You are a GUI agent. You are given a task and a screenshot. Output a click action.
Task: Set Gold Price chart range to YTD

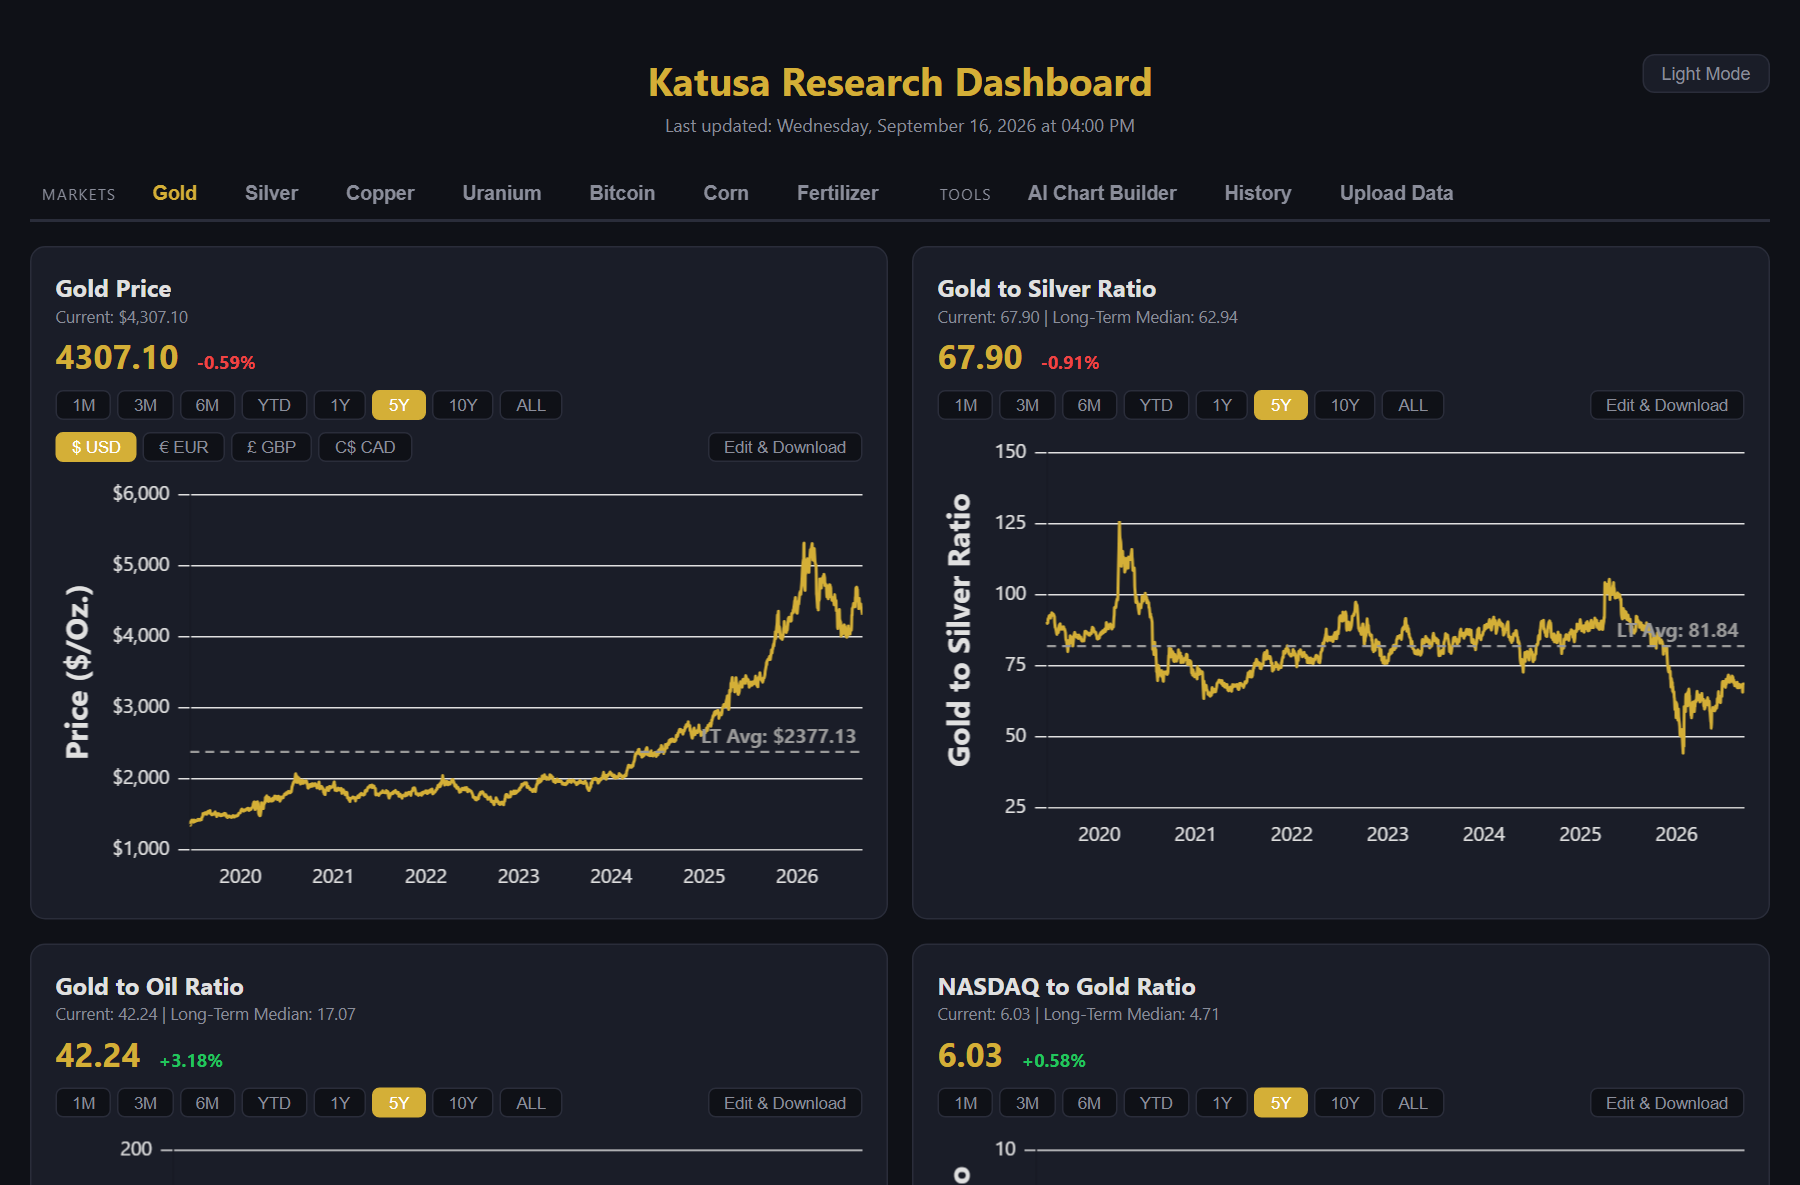pyautogui.click(x=274, y=405)
